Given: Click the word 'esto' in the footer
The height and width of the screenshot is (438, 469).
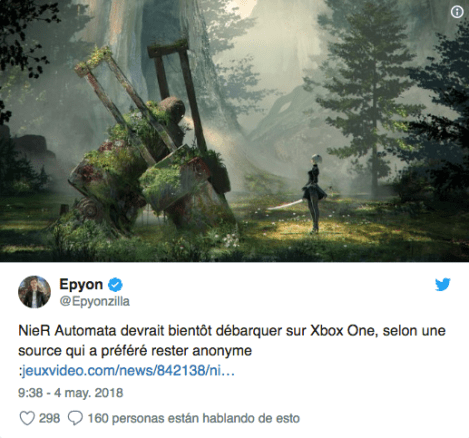Looking at the screenshot, I should coord(288,418).
